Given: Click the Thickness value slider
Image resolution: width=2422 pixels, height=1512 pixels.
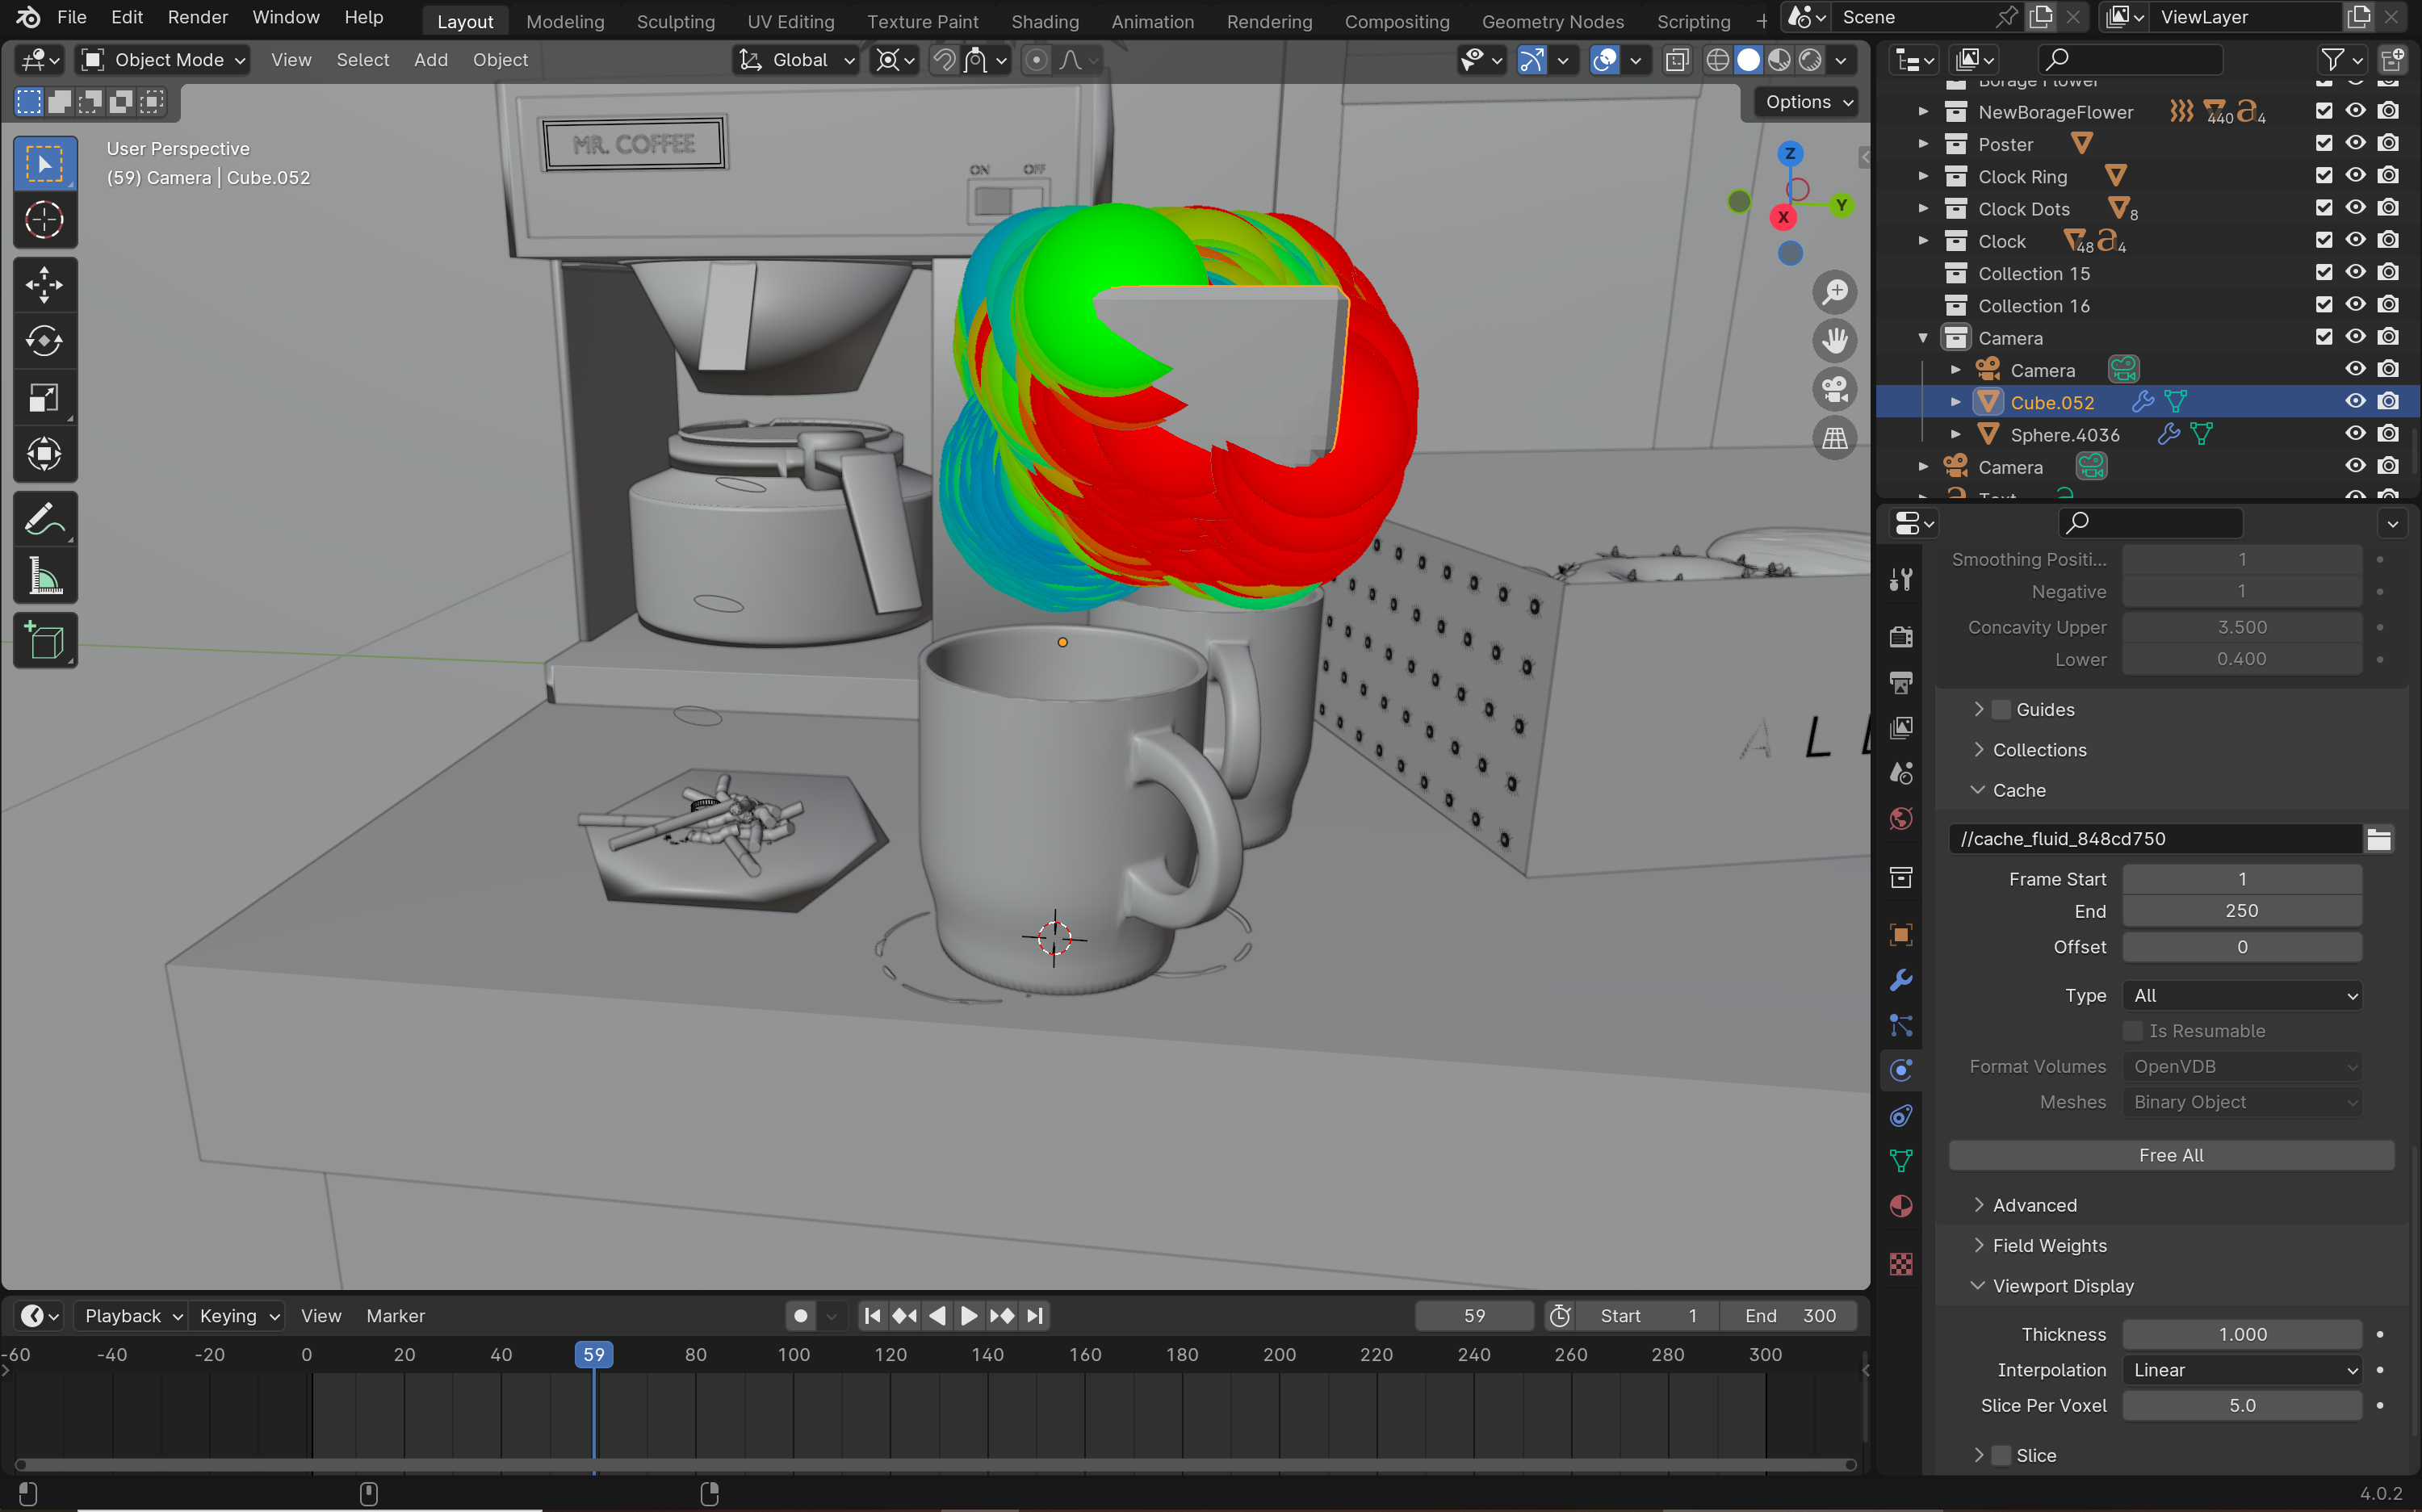Looking at the screenshot, I should point(2242,1334).
